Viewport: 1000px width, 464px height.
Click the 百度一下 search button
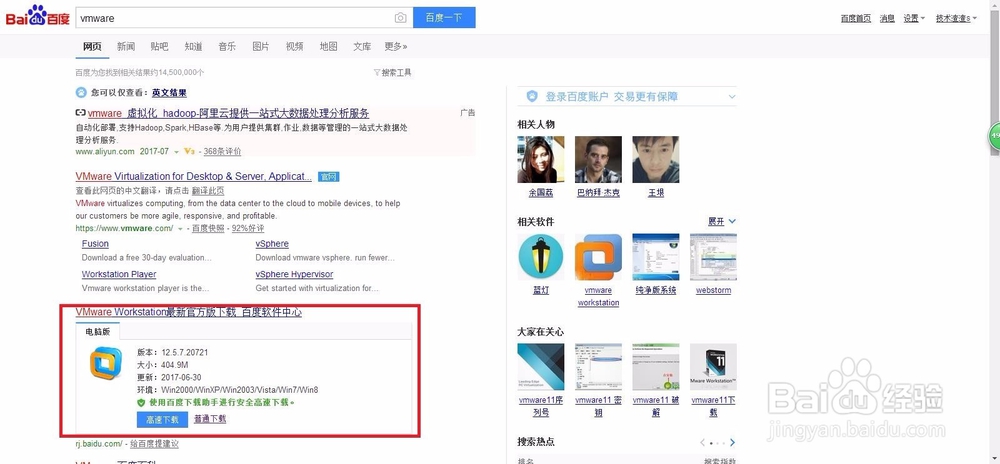click(444, 18)
